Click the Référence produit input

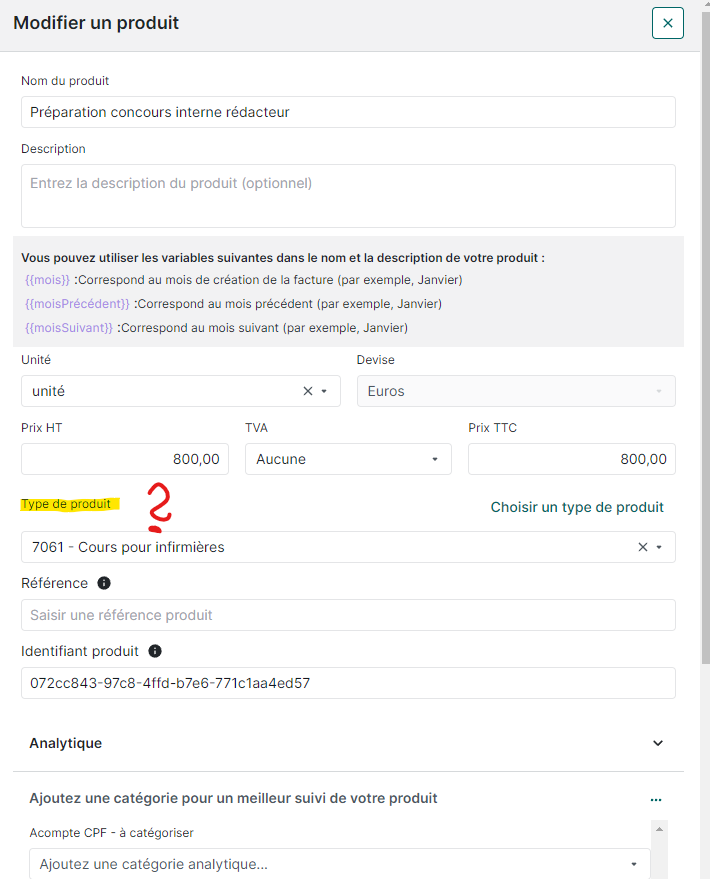click(x=347, y=615)
